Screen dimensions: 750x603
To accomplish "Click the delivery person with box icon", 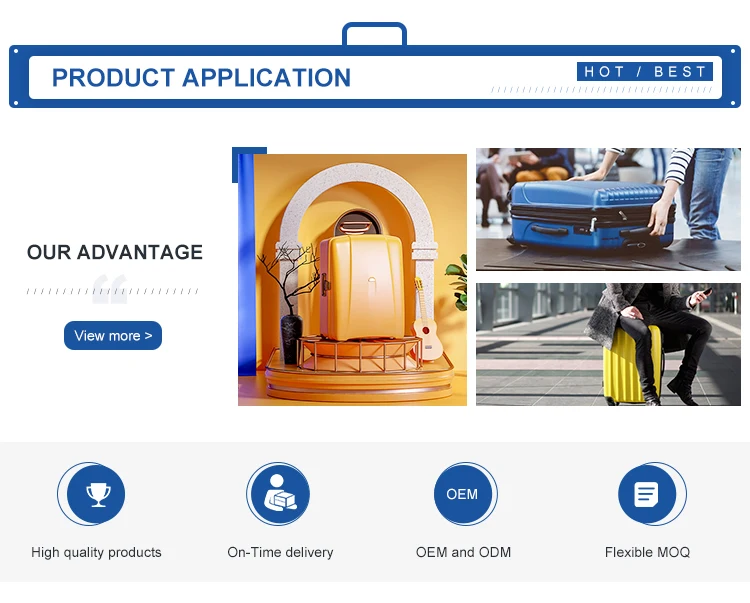I will (280, 493).
